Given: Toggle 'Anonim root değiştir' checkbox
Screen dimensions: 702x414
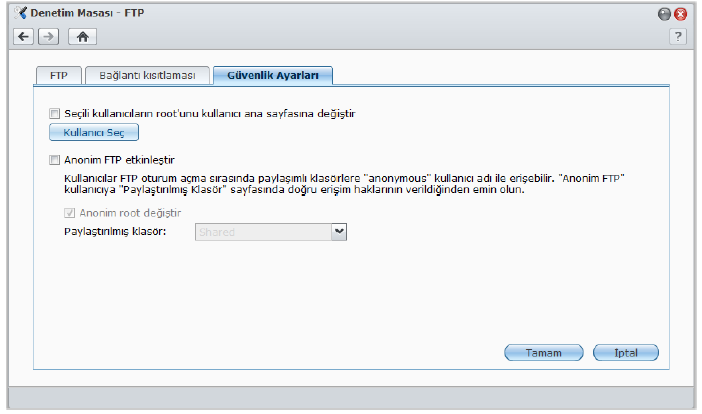Looking at the screenshot, I should [x=69, y=213].
